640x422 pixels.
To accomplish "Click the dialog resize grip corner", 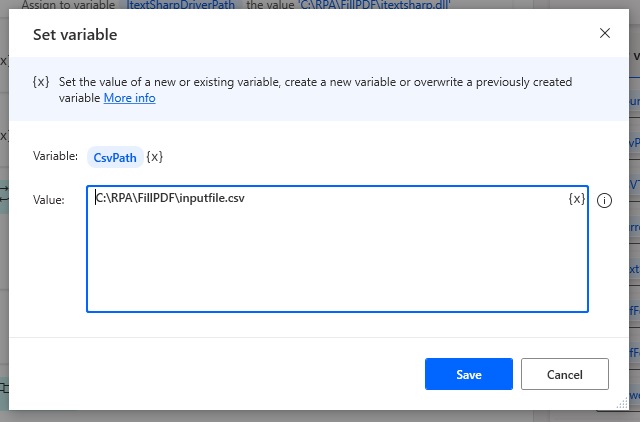I will point(622,403).
